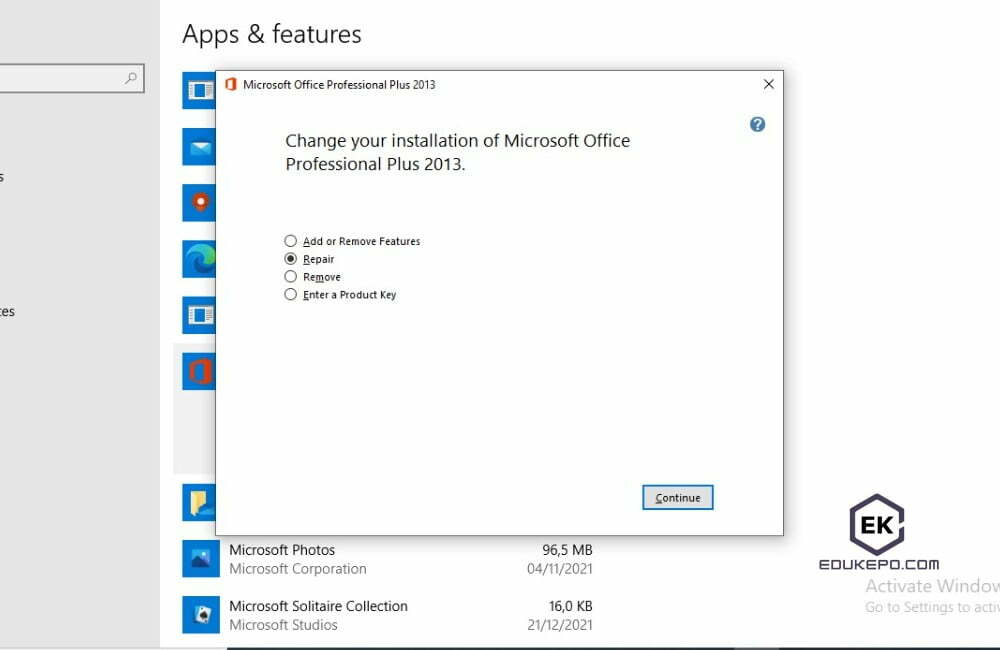Click the Office icon in apps list
Viewport: 1000px width, 650px height.
(199, 372)
